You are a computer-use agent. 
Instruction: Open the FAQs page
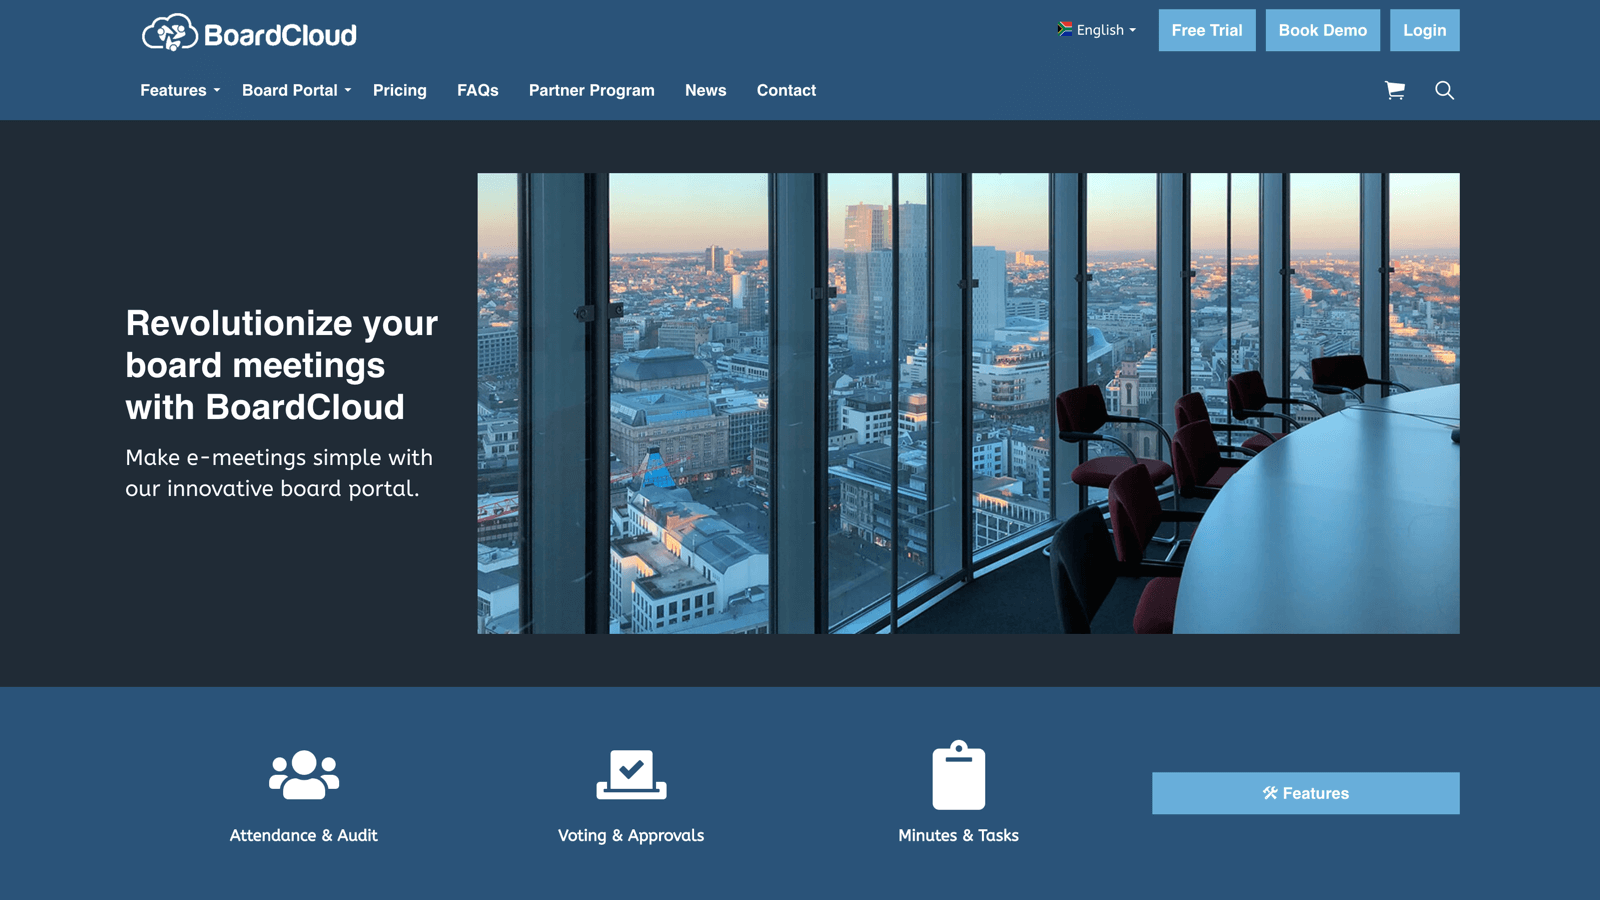[477, 90]
